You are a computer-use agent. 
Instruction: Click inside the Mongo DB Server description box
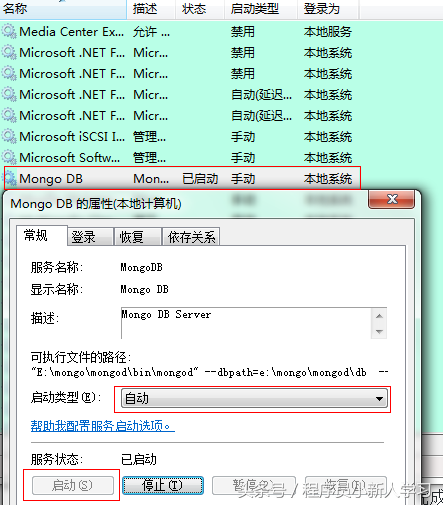(246, 323)
